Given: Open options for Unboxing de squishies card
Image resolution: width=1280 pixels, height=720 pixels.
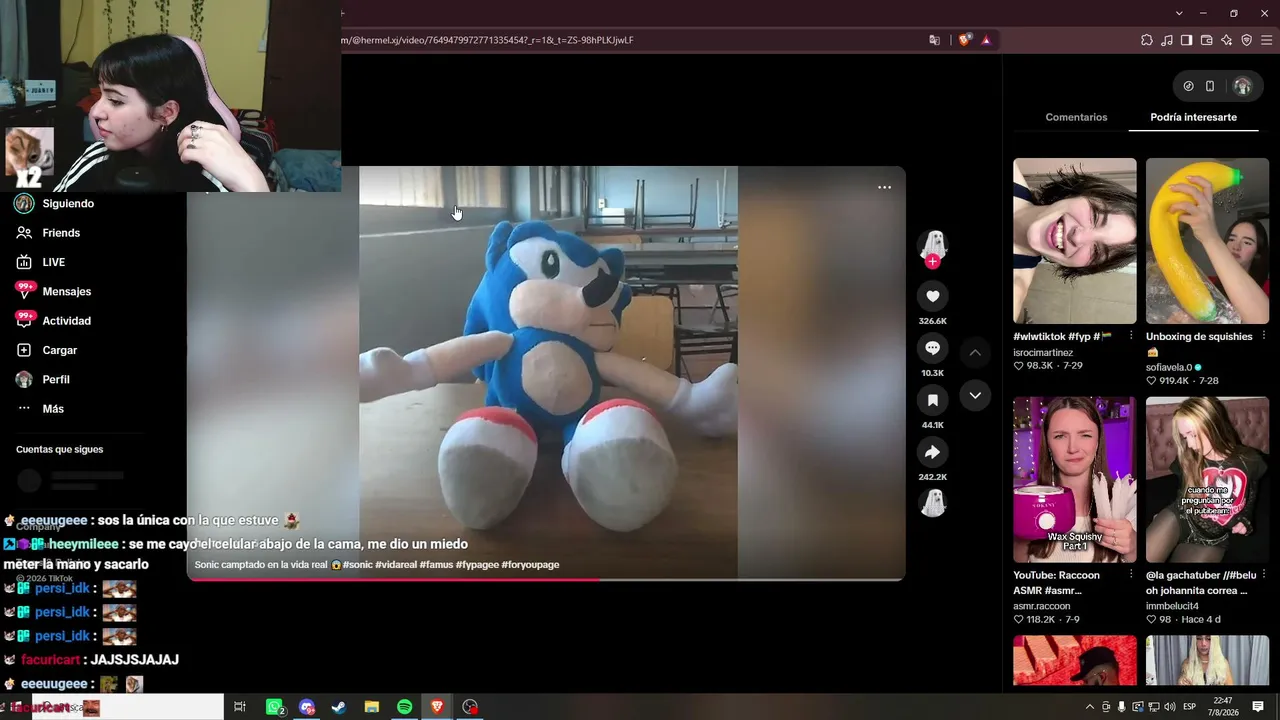Looking at the screenshot, I should coord(1264,336).
